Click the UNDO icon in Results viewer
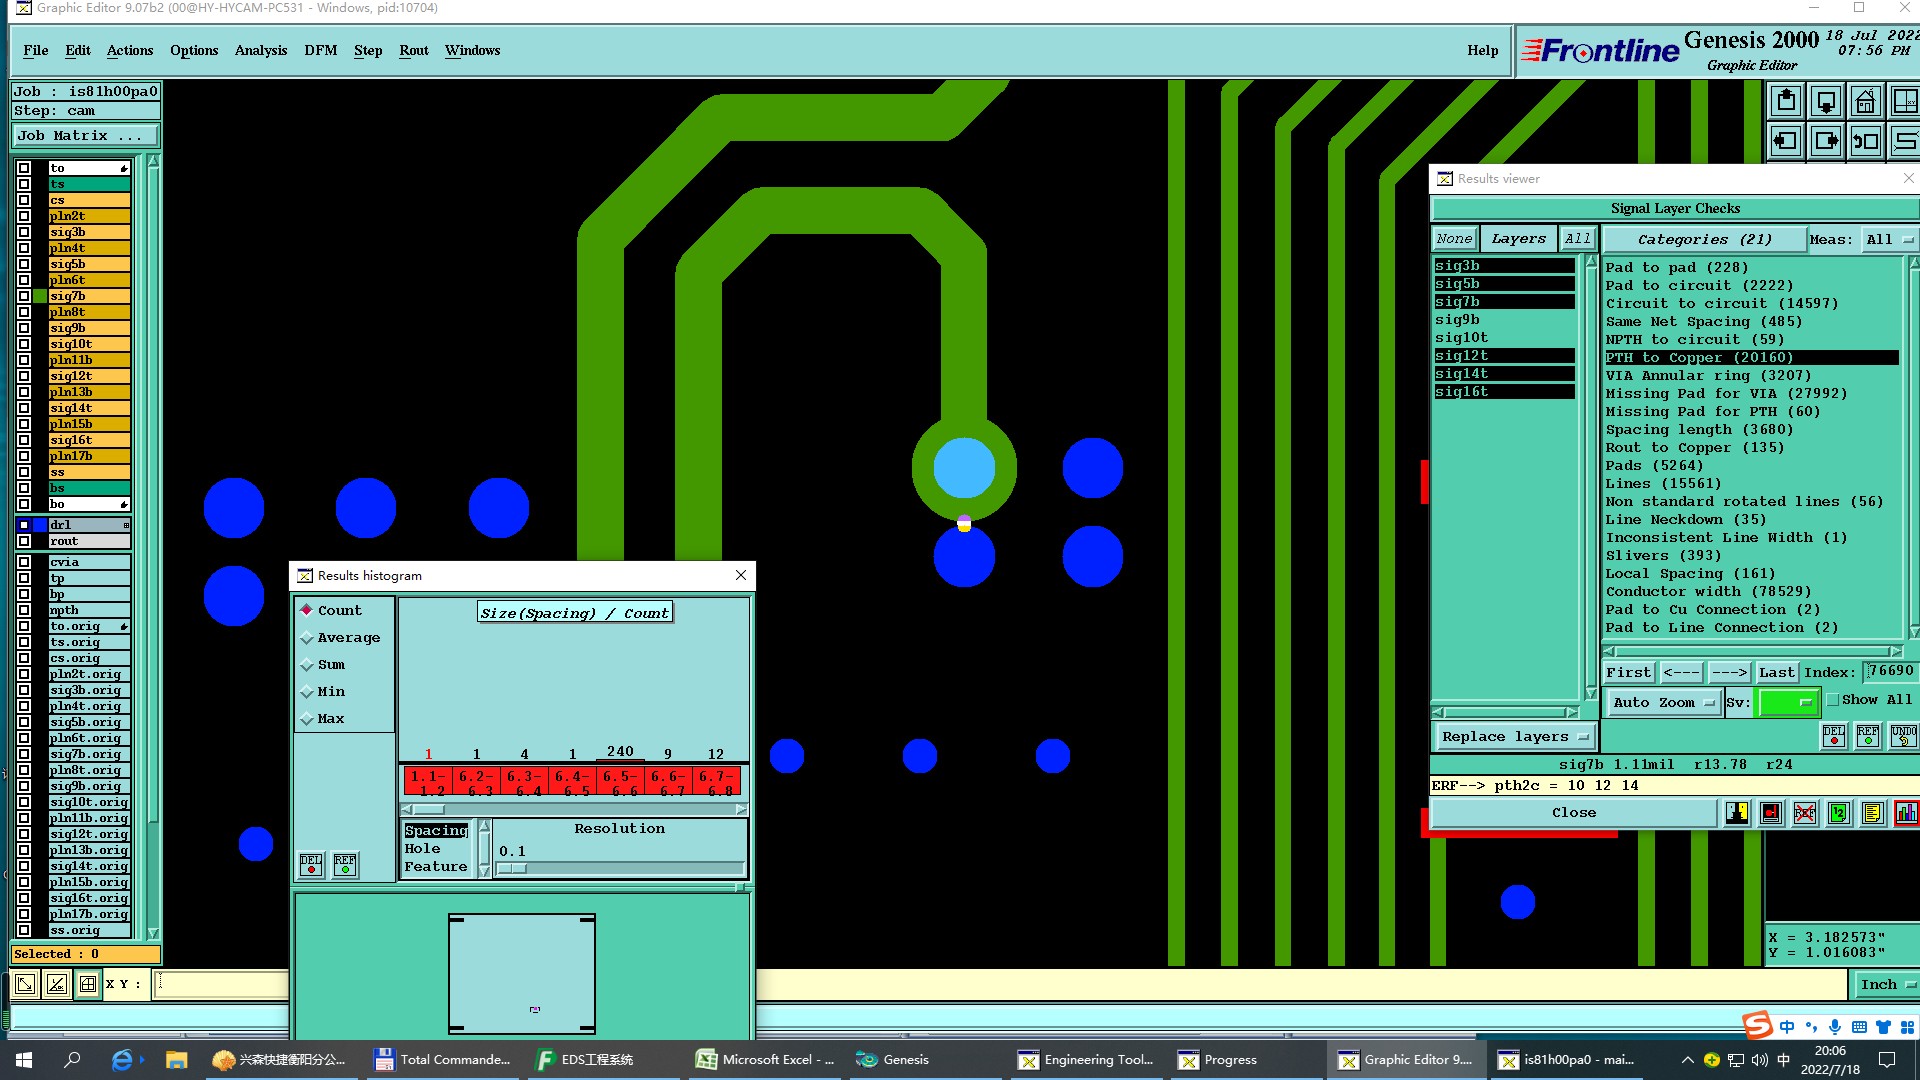The height and width of the screenshot is (1080, 1920). pos(1903,736)
